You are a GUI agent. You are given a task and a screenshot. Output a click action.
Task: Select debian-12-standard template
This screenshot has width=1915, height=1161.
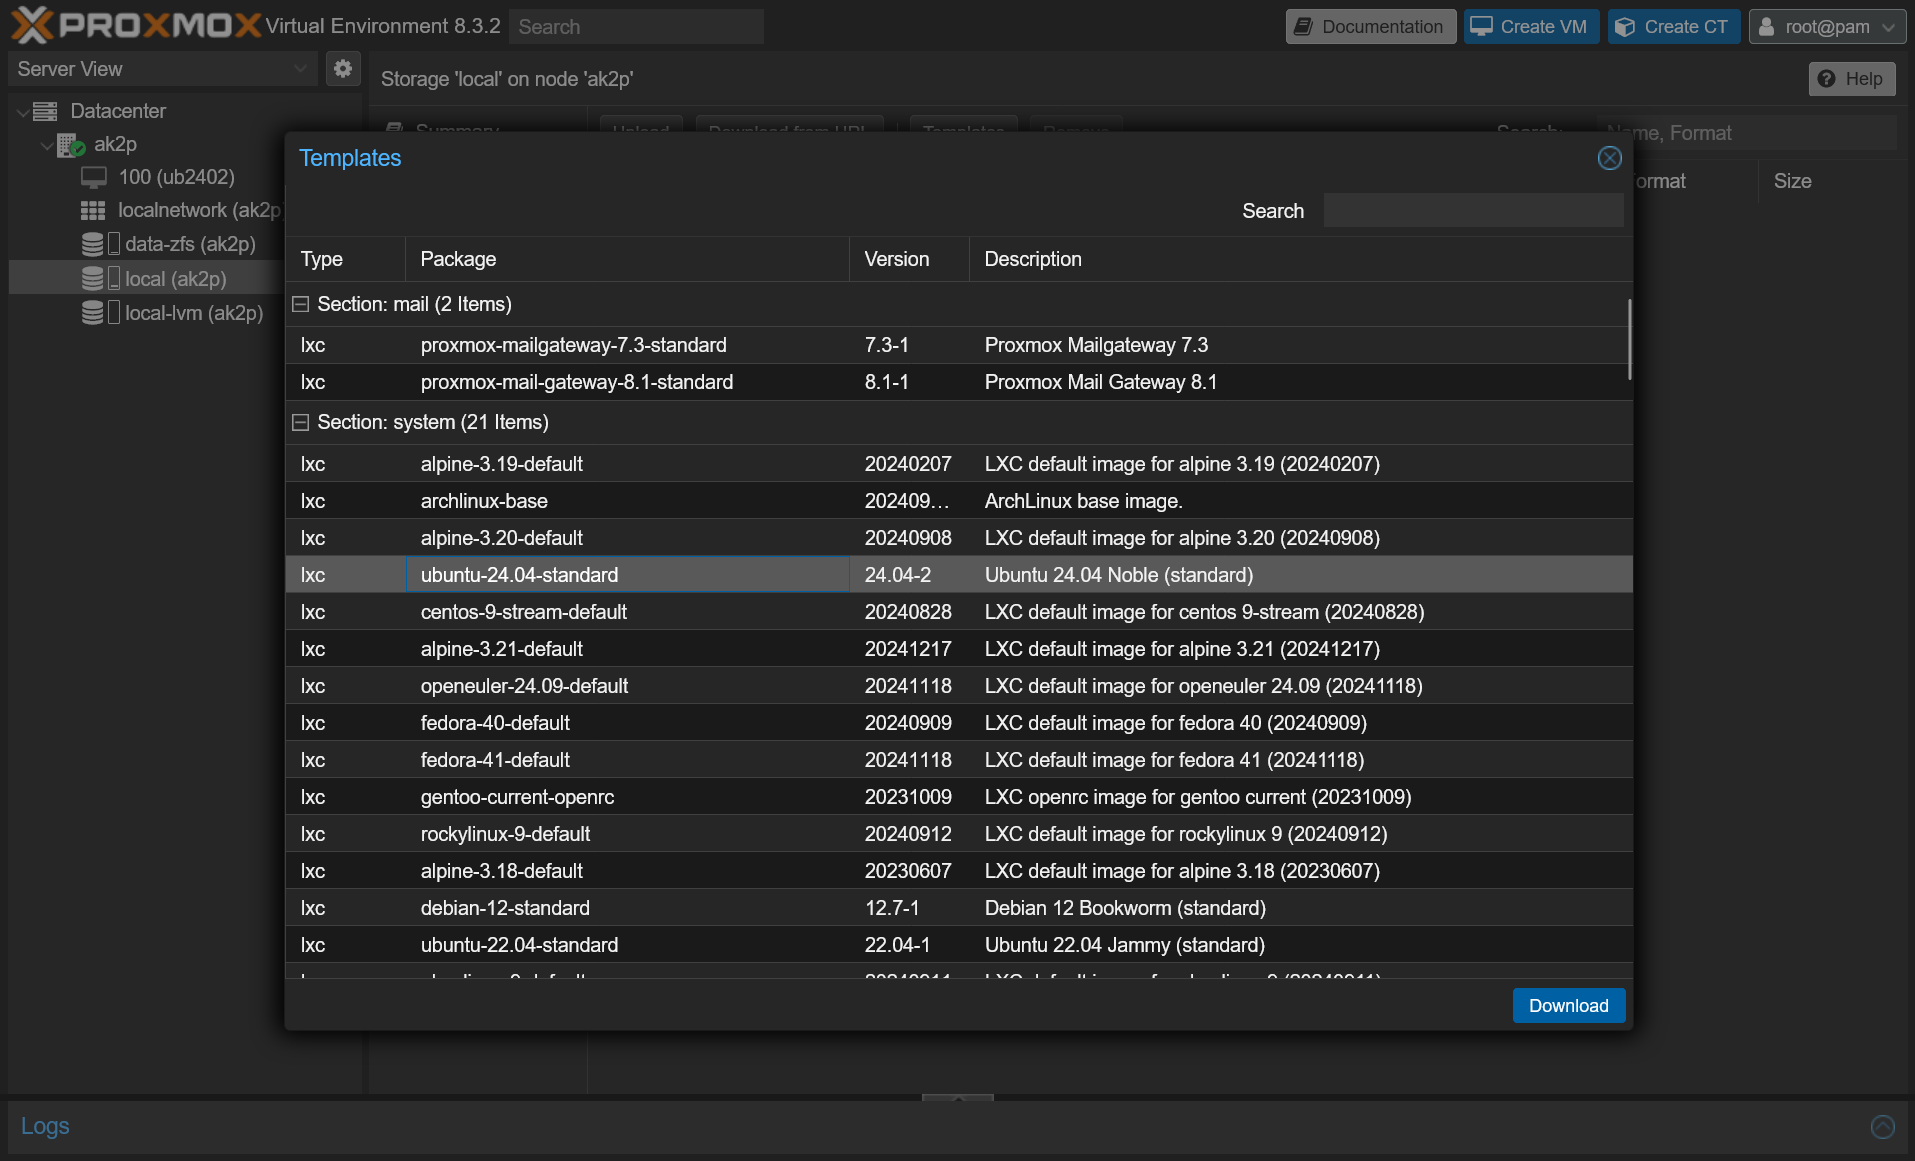[959, 908]
